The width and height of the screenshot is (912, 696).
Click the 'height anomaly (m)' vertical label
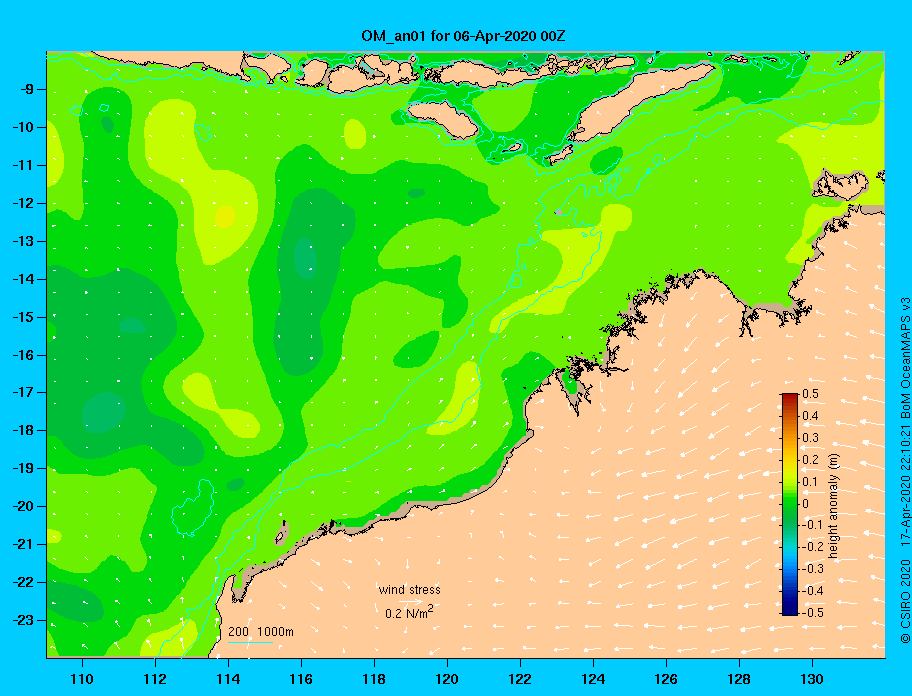pos(834,506)
